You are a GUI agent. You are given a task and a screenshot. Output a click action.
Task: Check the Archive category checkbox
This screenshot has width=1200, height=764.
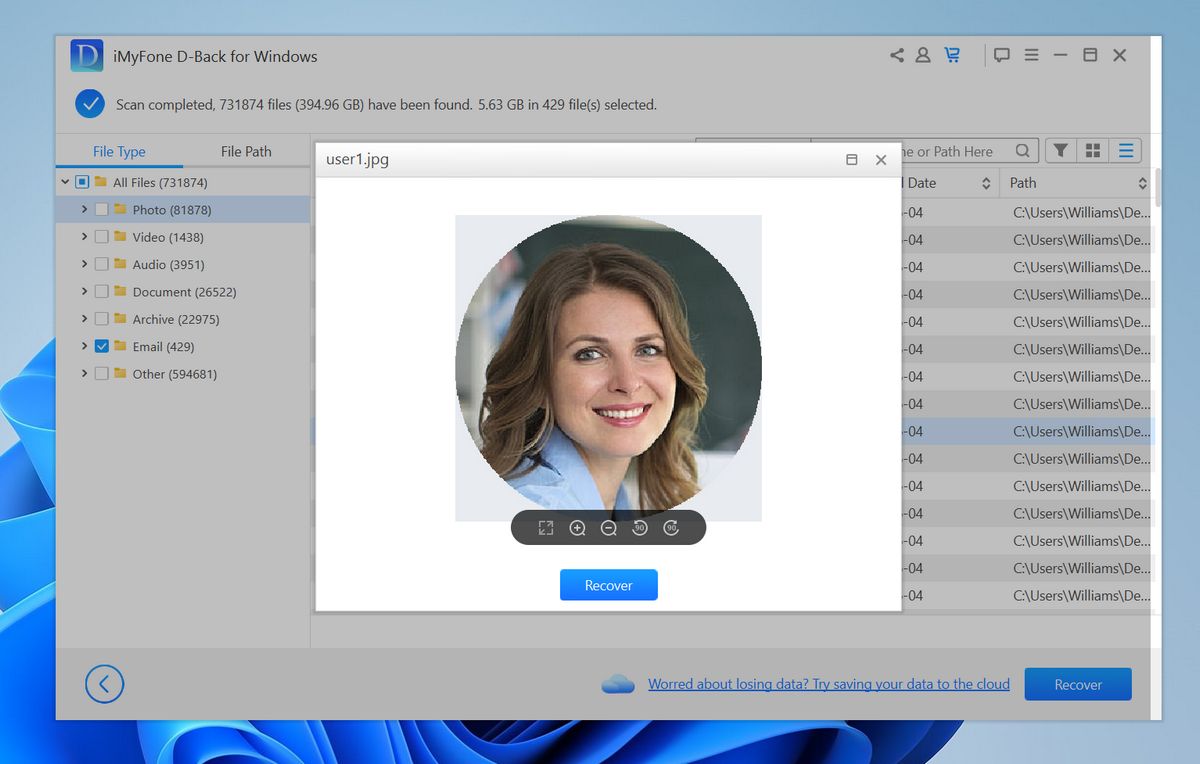(102, 319)
